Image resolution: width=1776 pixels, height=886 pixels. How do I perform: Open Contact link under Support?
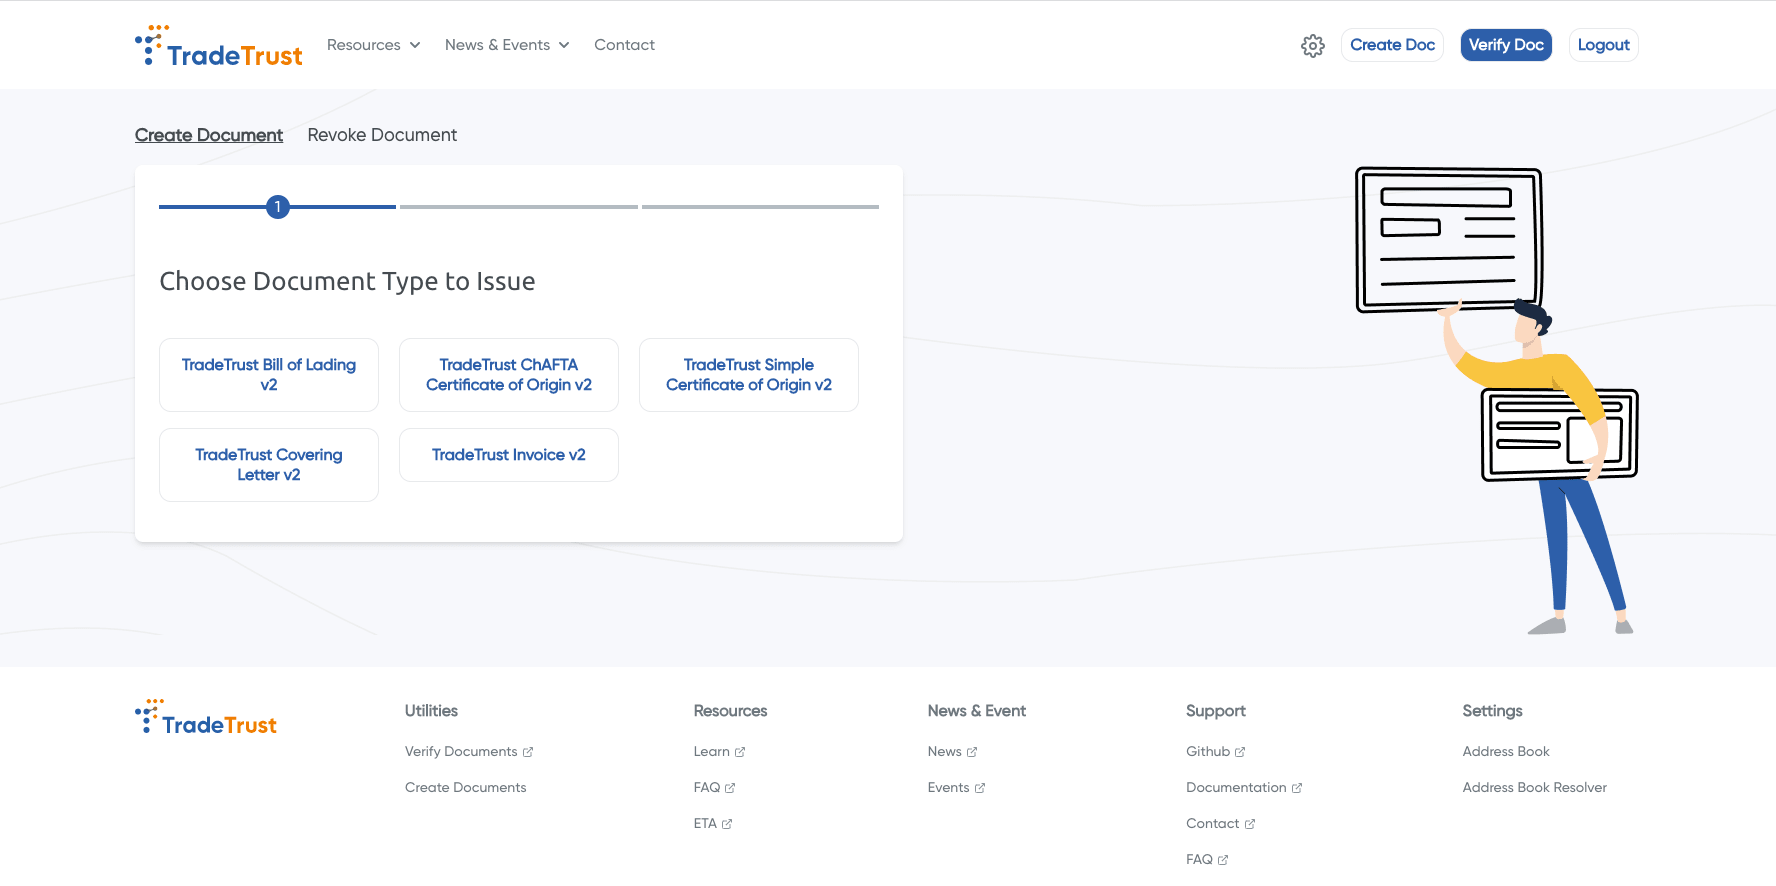click(1212, 824)
